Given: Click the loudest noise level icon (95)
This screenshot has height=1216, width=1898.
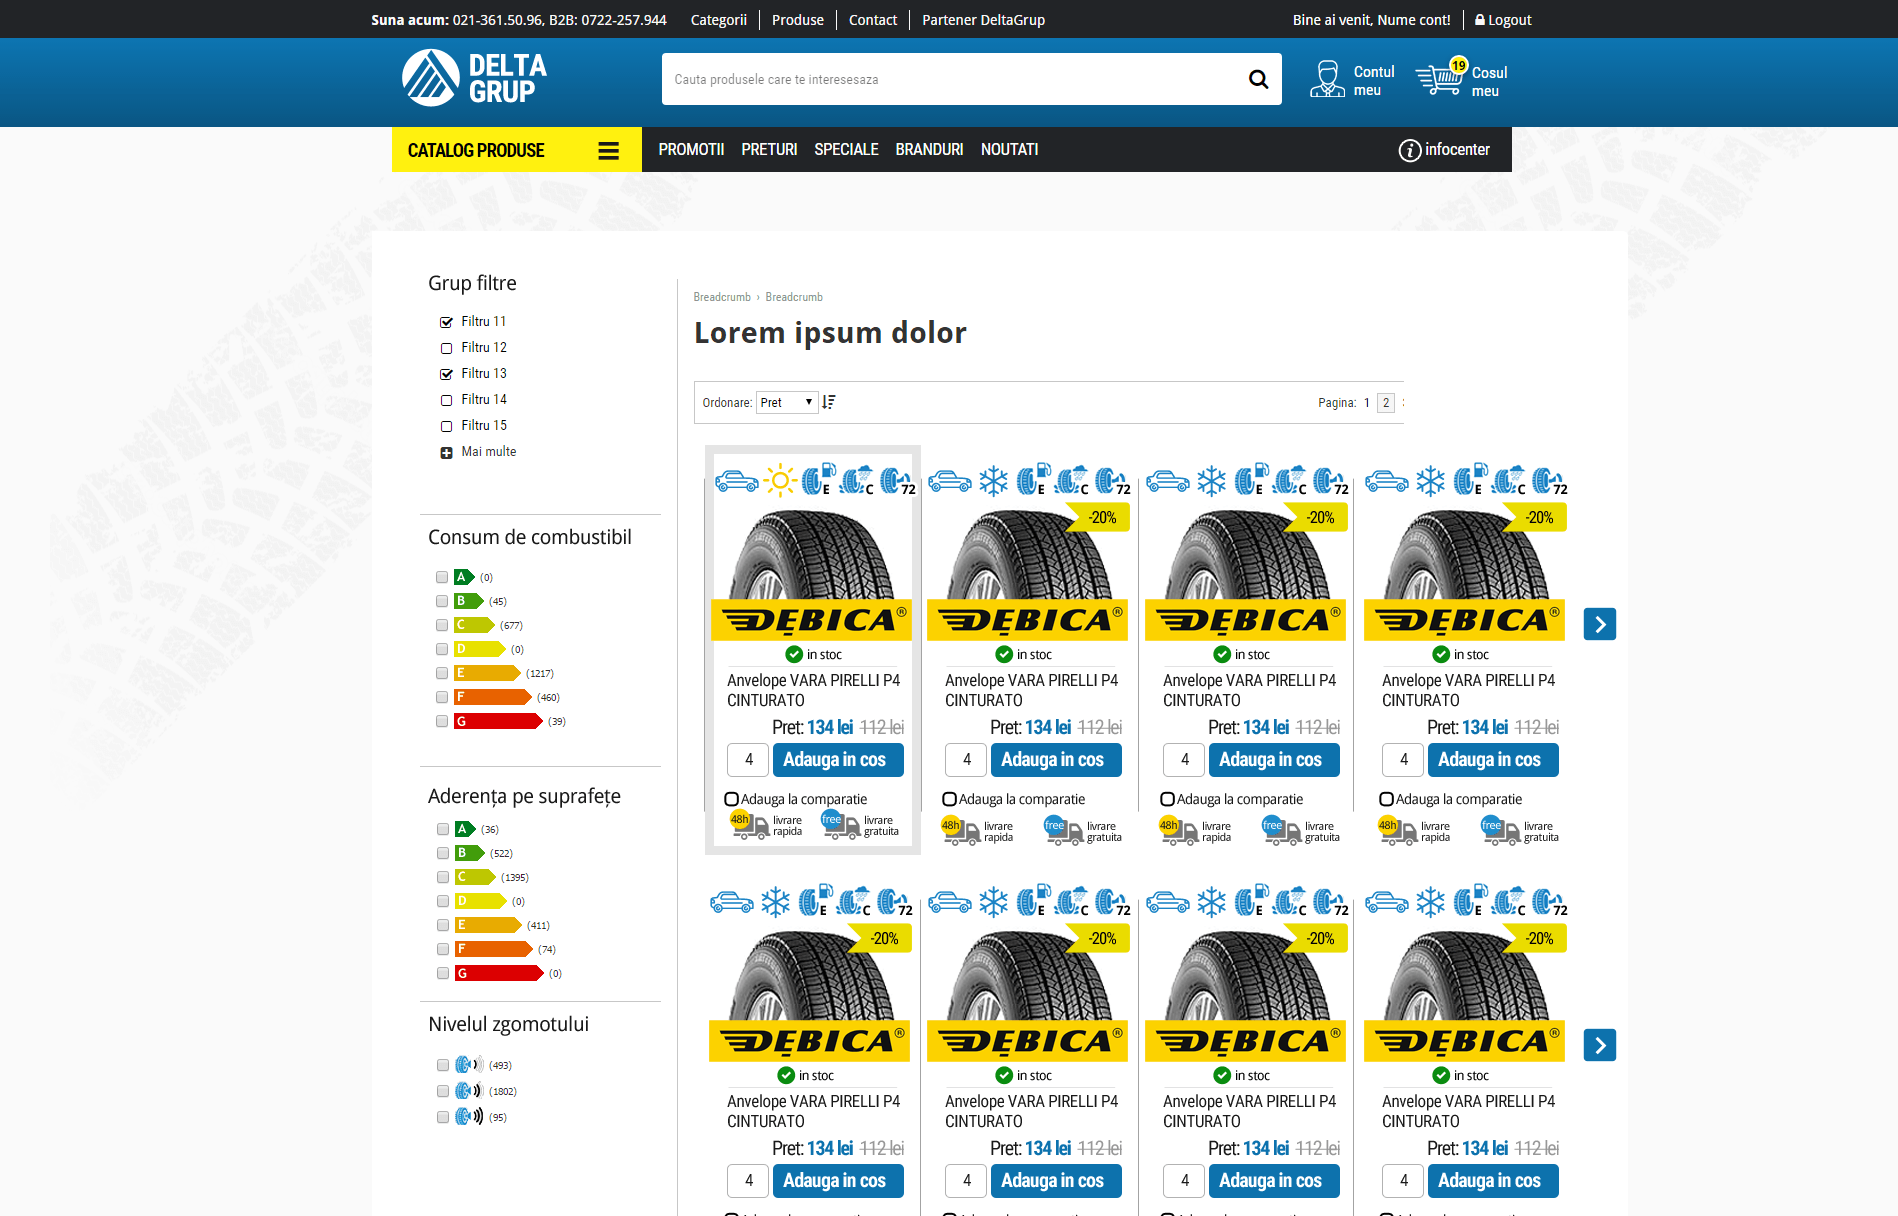Looking at the screenshot, I should [x=469, y=1117].
